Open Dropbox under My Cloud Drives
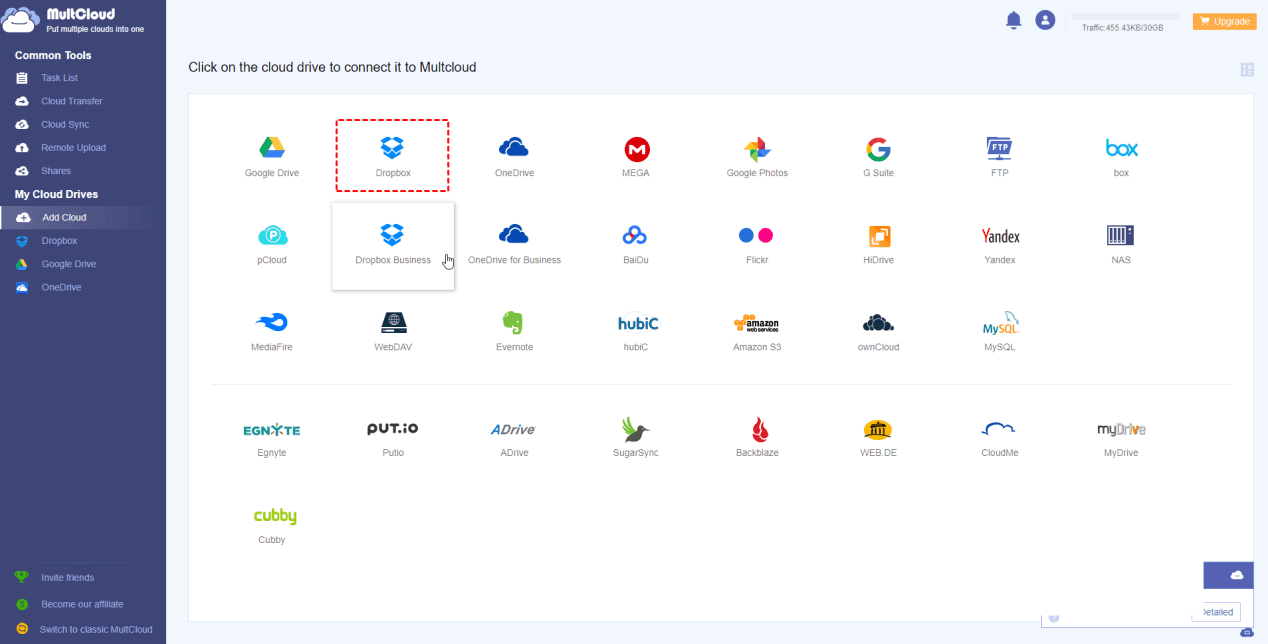 click(x=59, y=241)
